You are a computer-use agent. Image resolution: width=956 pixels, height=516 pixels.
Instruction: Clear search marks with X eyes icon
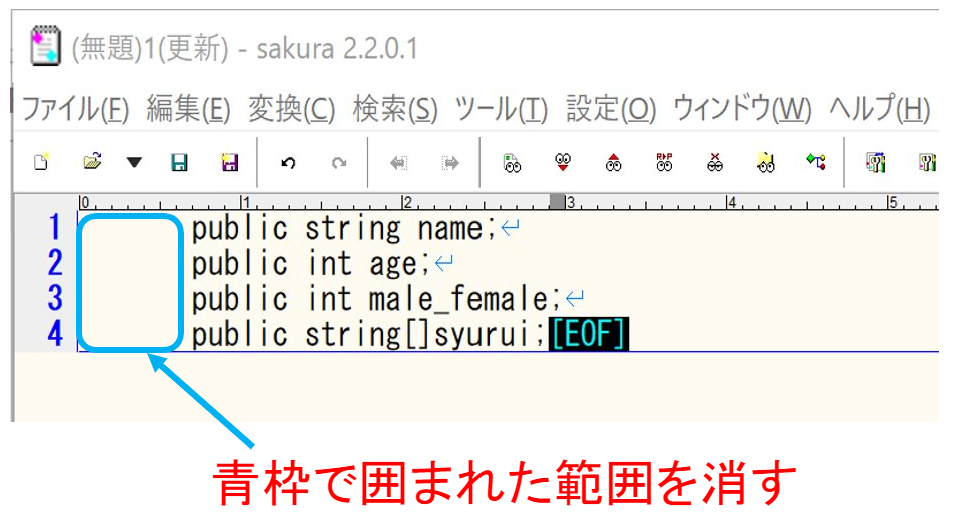715,163
